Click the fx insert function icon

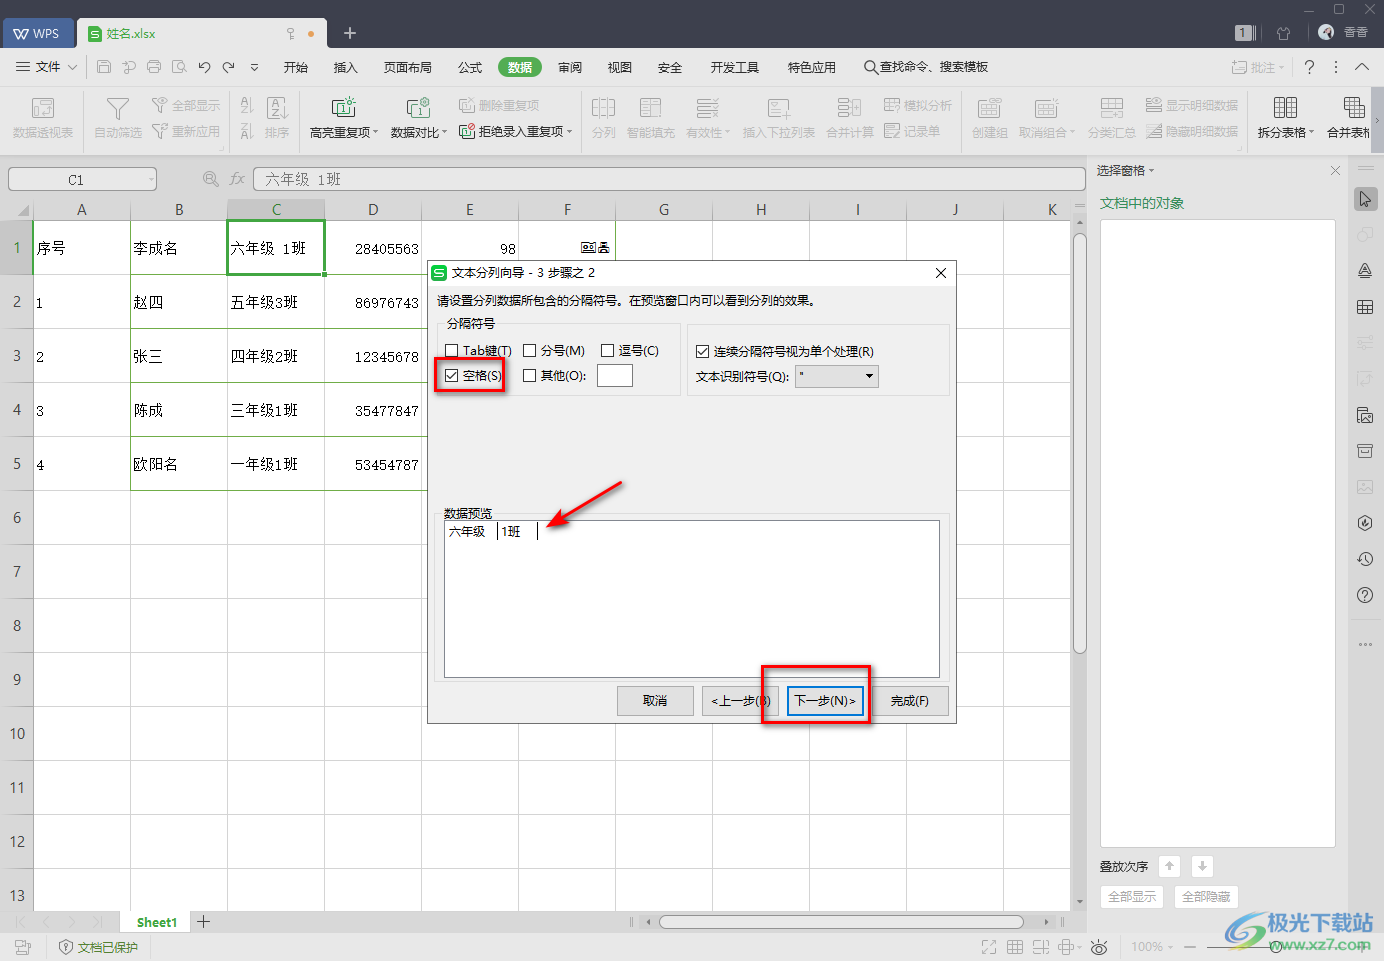237,179
